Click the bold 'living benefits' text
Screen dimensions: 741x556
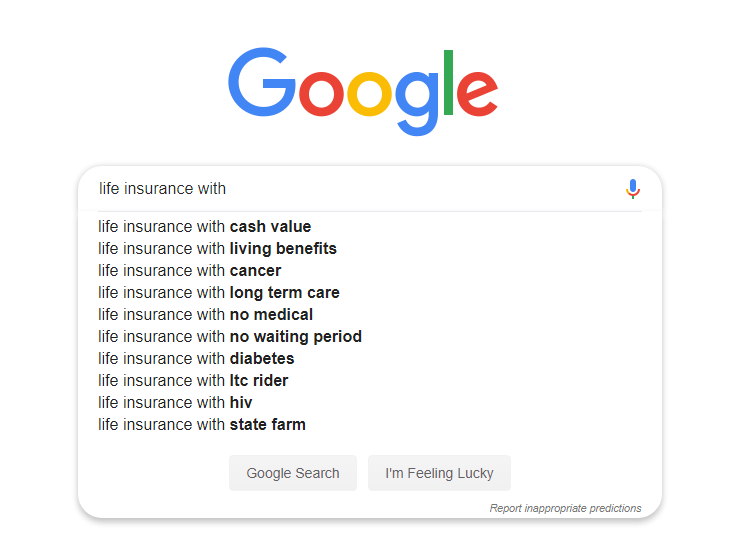point(283,248)
